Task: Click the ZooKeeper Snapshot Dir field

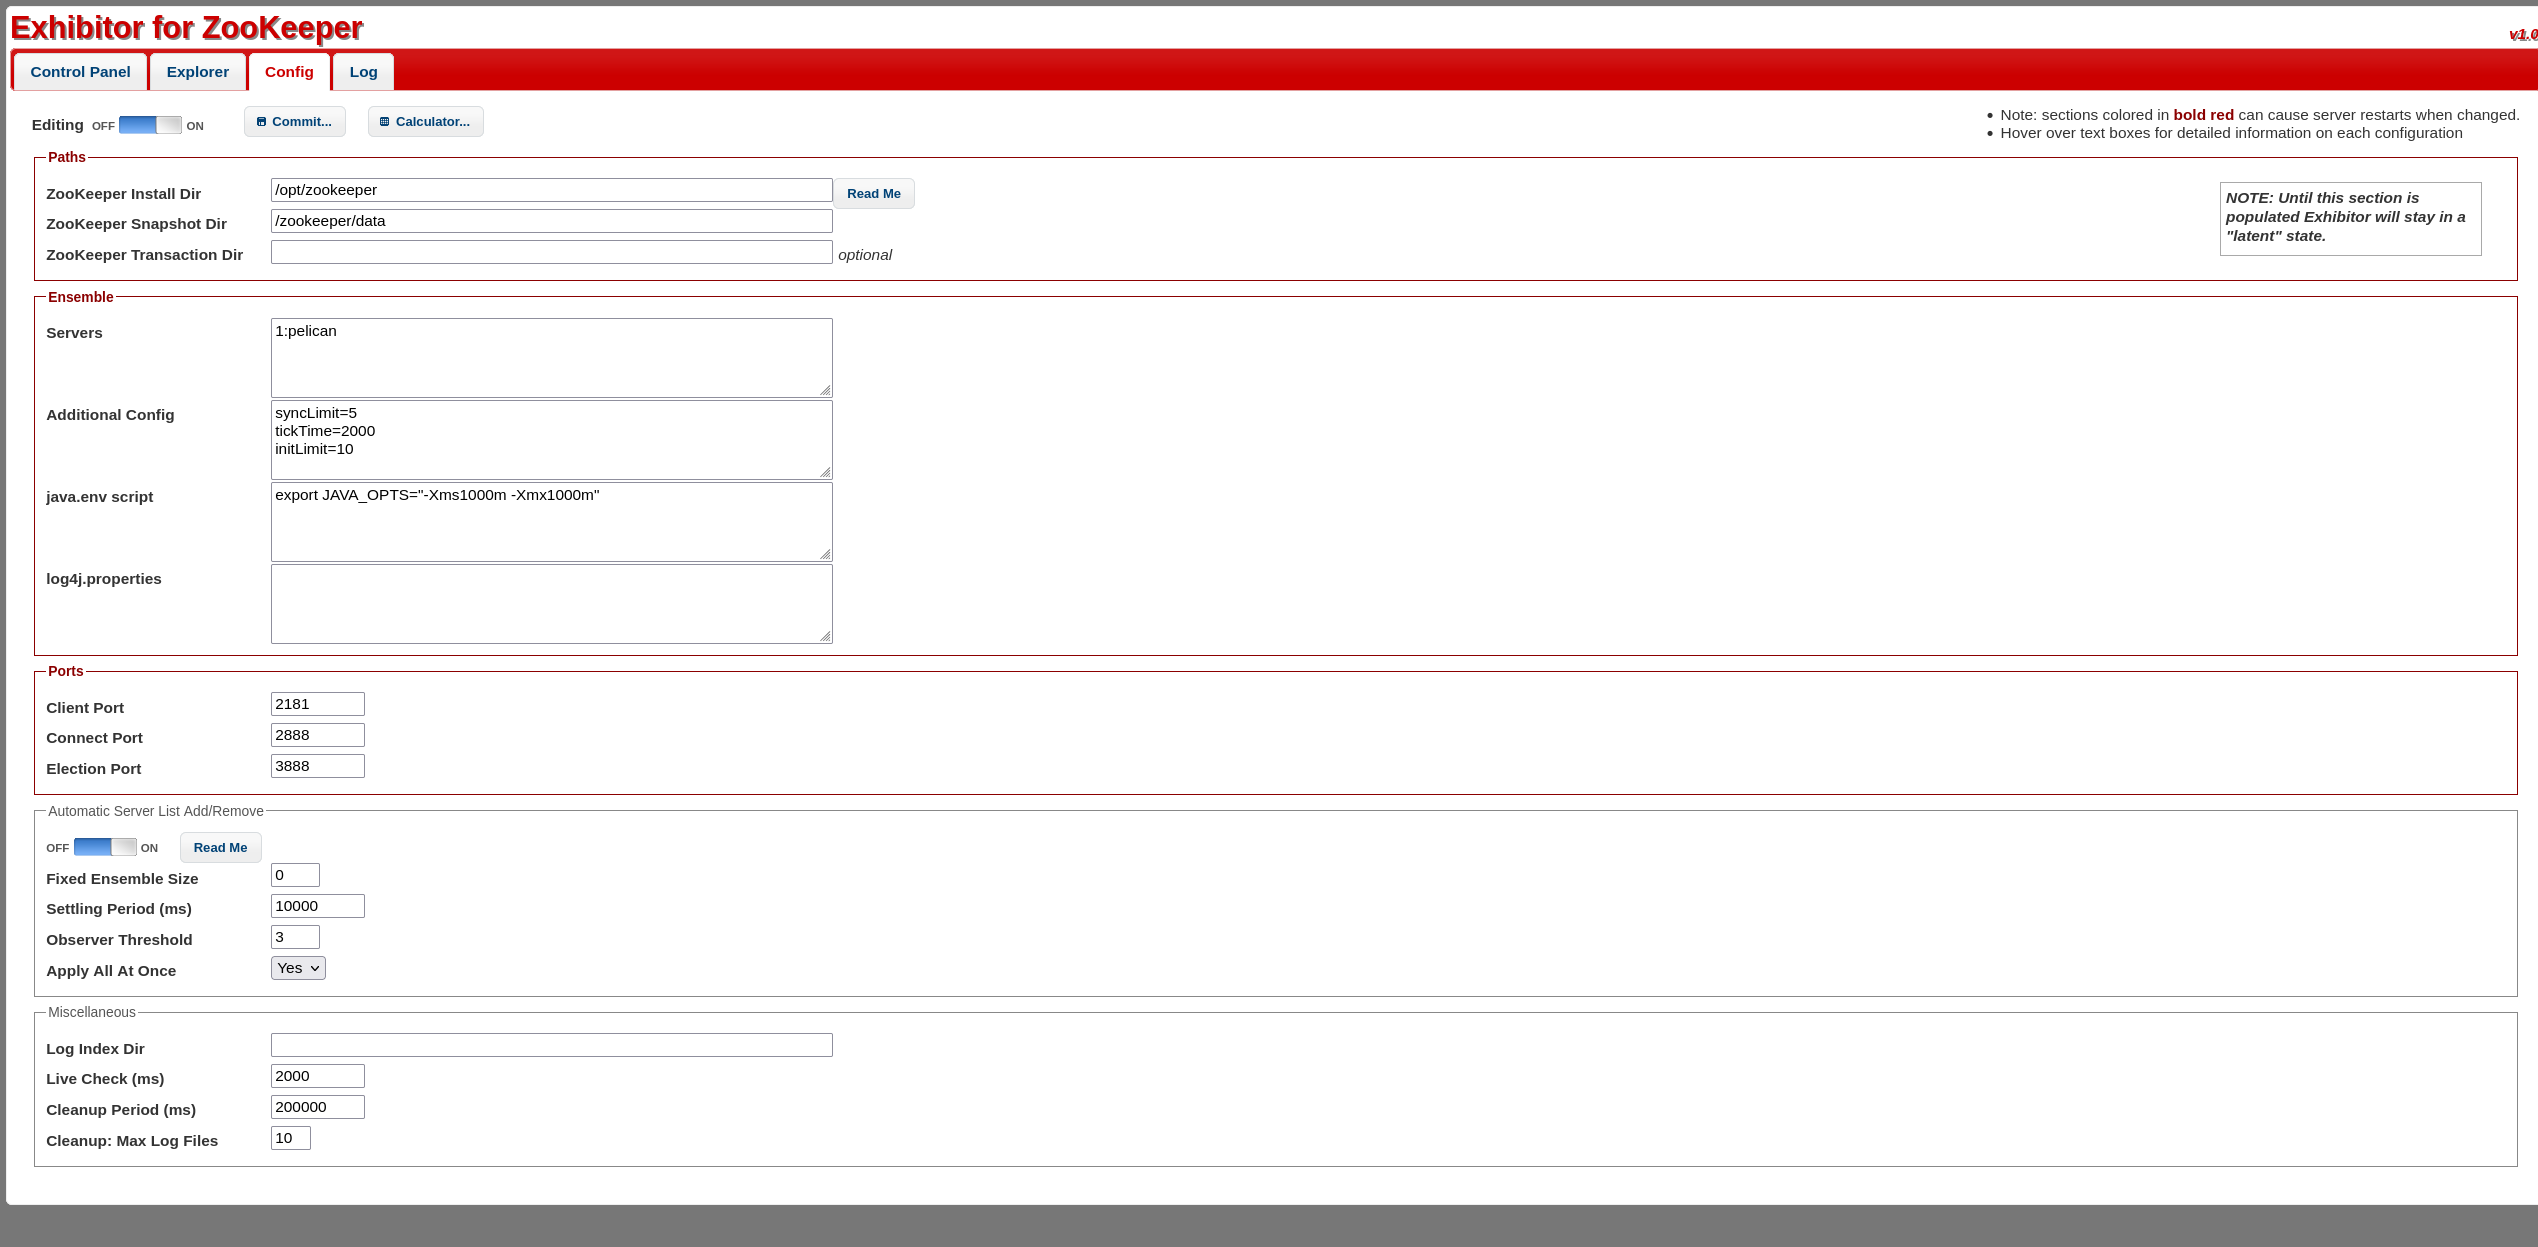Action: tap(552, 221)
